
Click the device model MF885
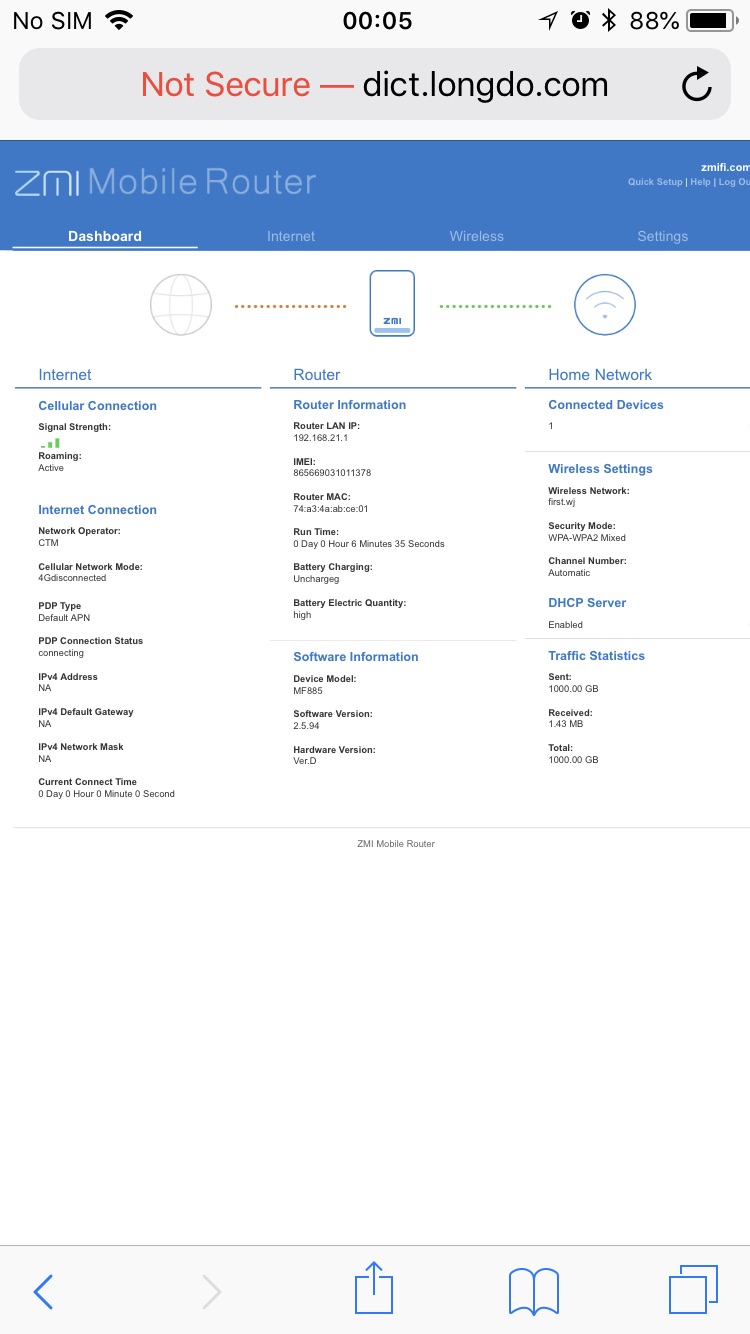pos(308,691)
